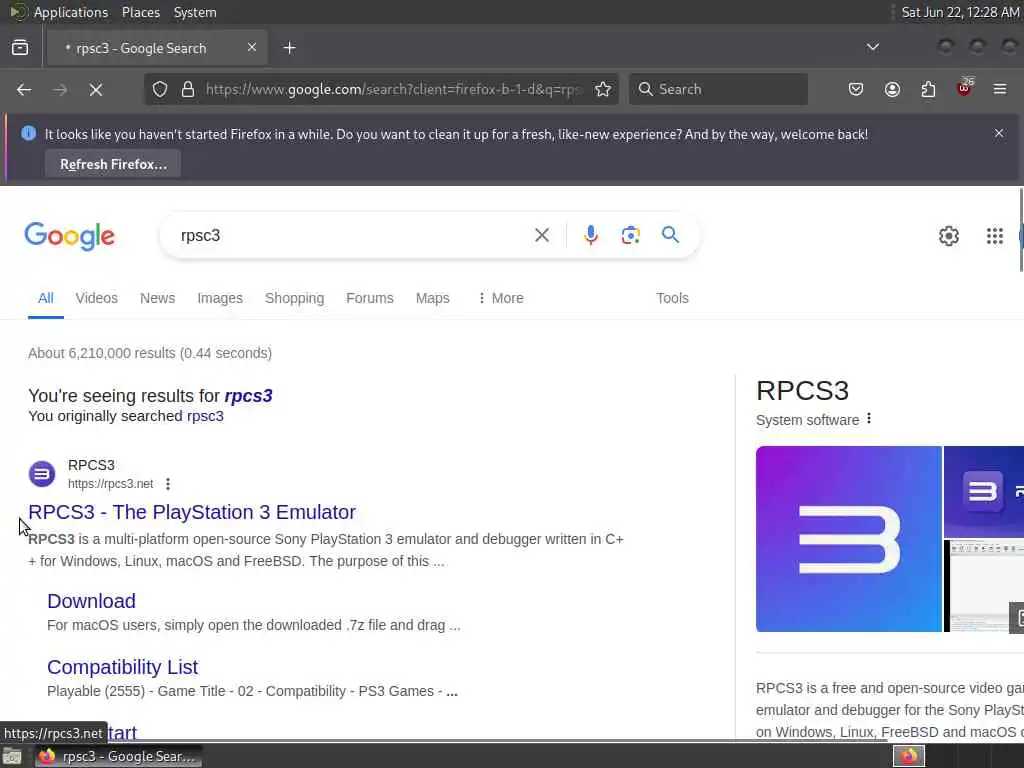Switch to the News results tab

(157, 298)
